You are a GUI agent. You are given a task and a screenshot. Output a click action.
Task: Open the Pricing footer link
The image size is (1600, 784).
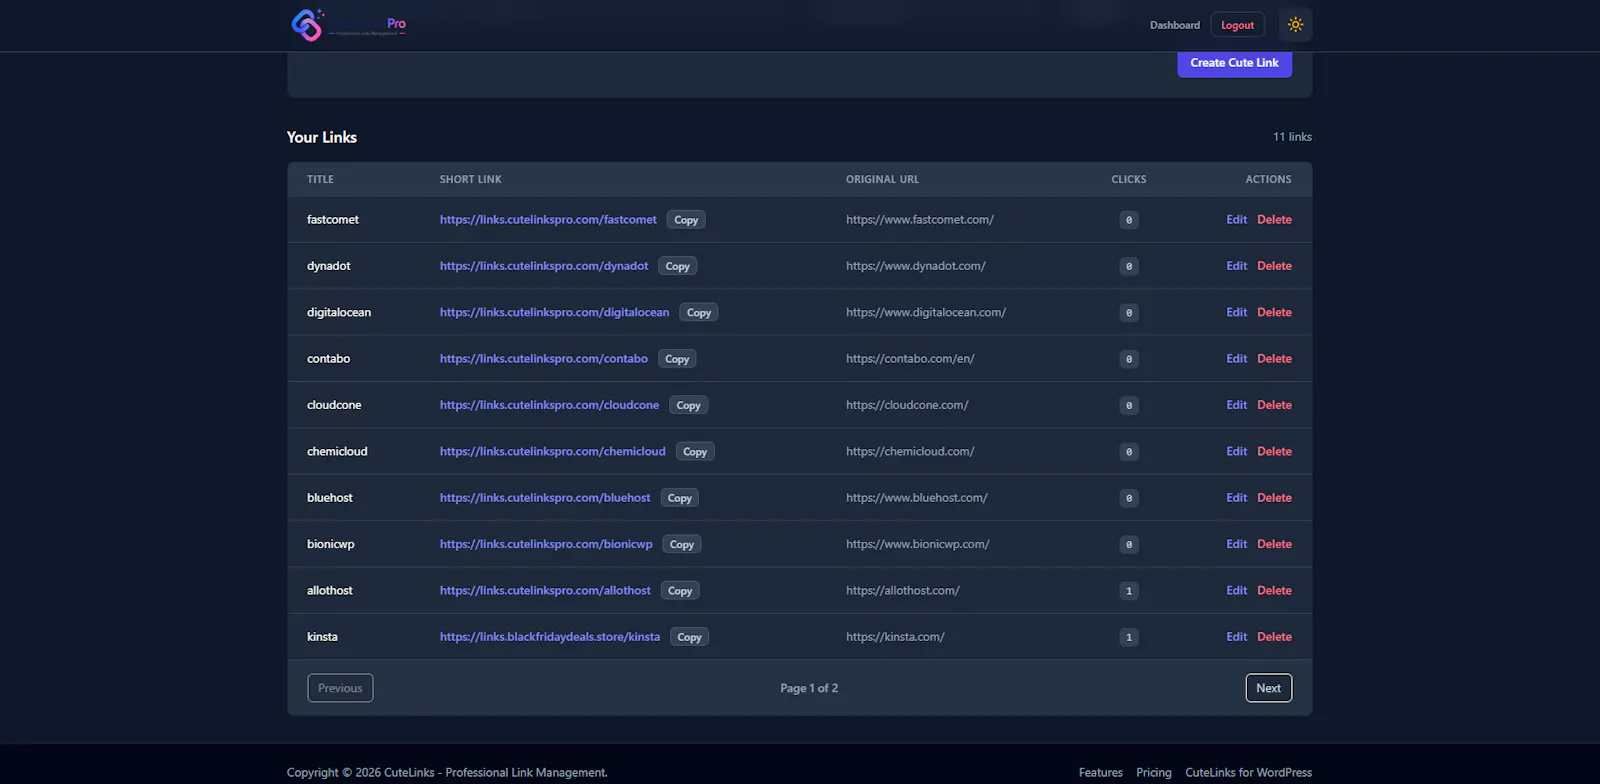point(1153,773)
